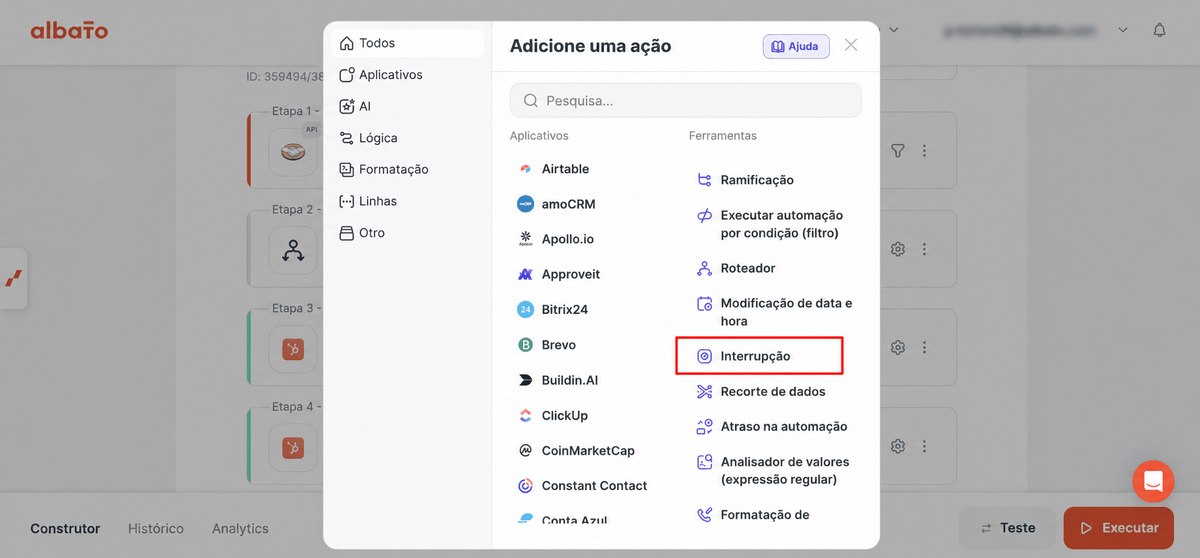Screen dimensions: 1200x558
Task: Click the Apollo.io app icon
Action: pos(525,239)
